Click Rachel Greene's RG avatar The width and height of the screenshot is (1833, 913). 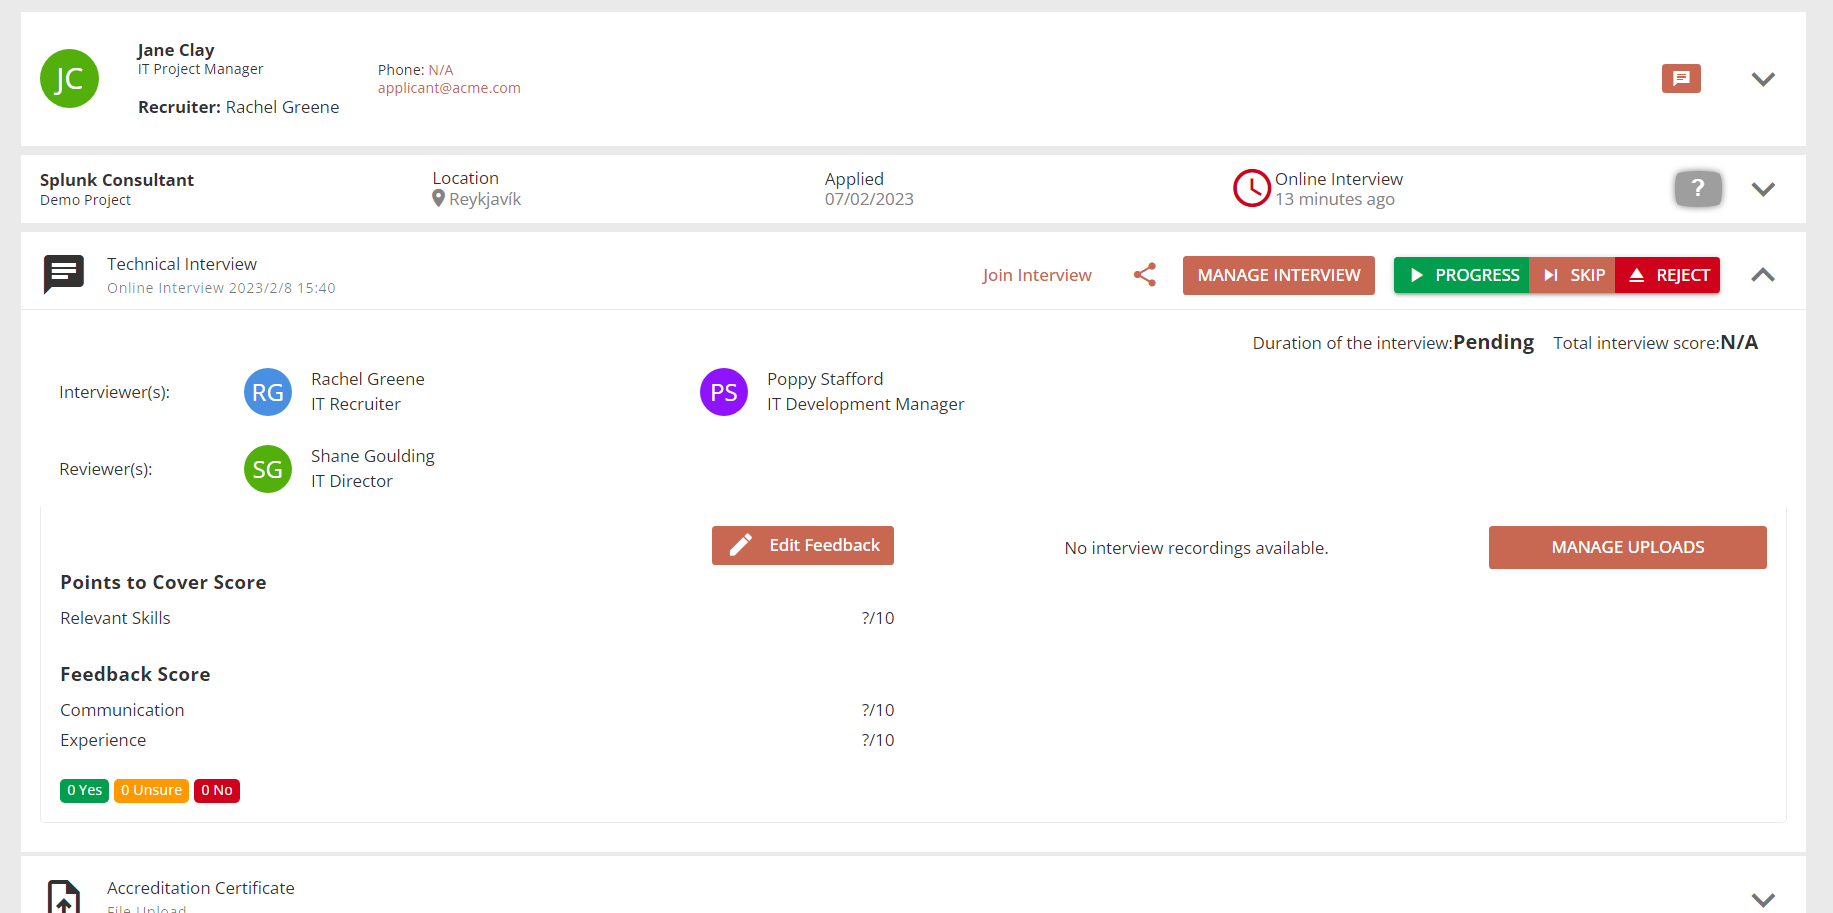(x=267, y=392)
